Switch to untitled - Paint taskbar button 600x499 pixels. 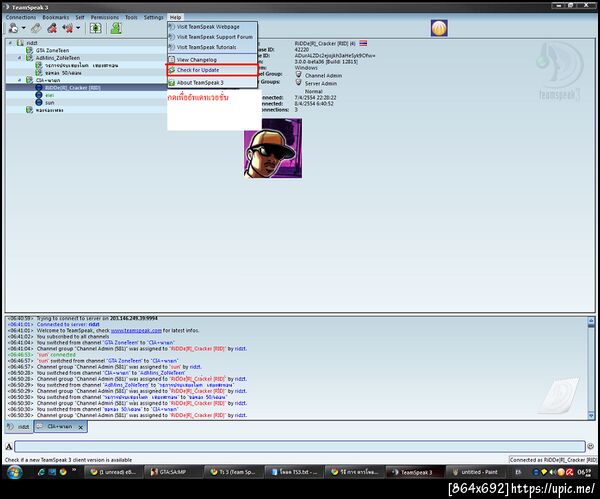[475, 472]
